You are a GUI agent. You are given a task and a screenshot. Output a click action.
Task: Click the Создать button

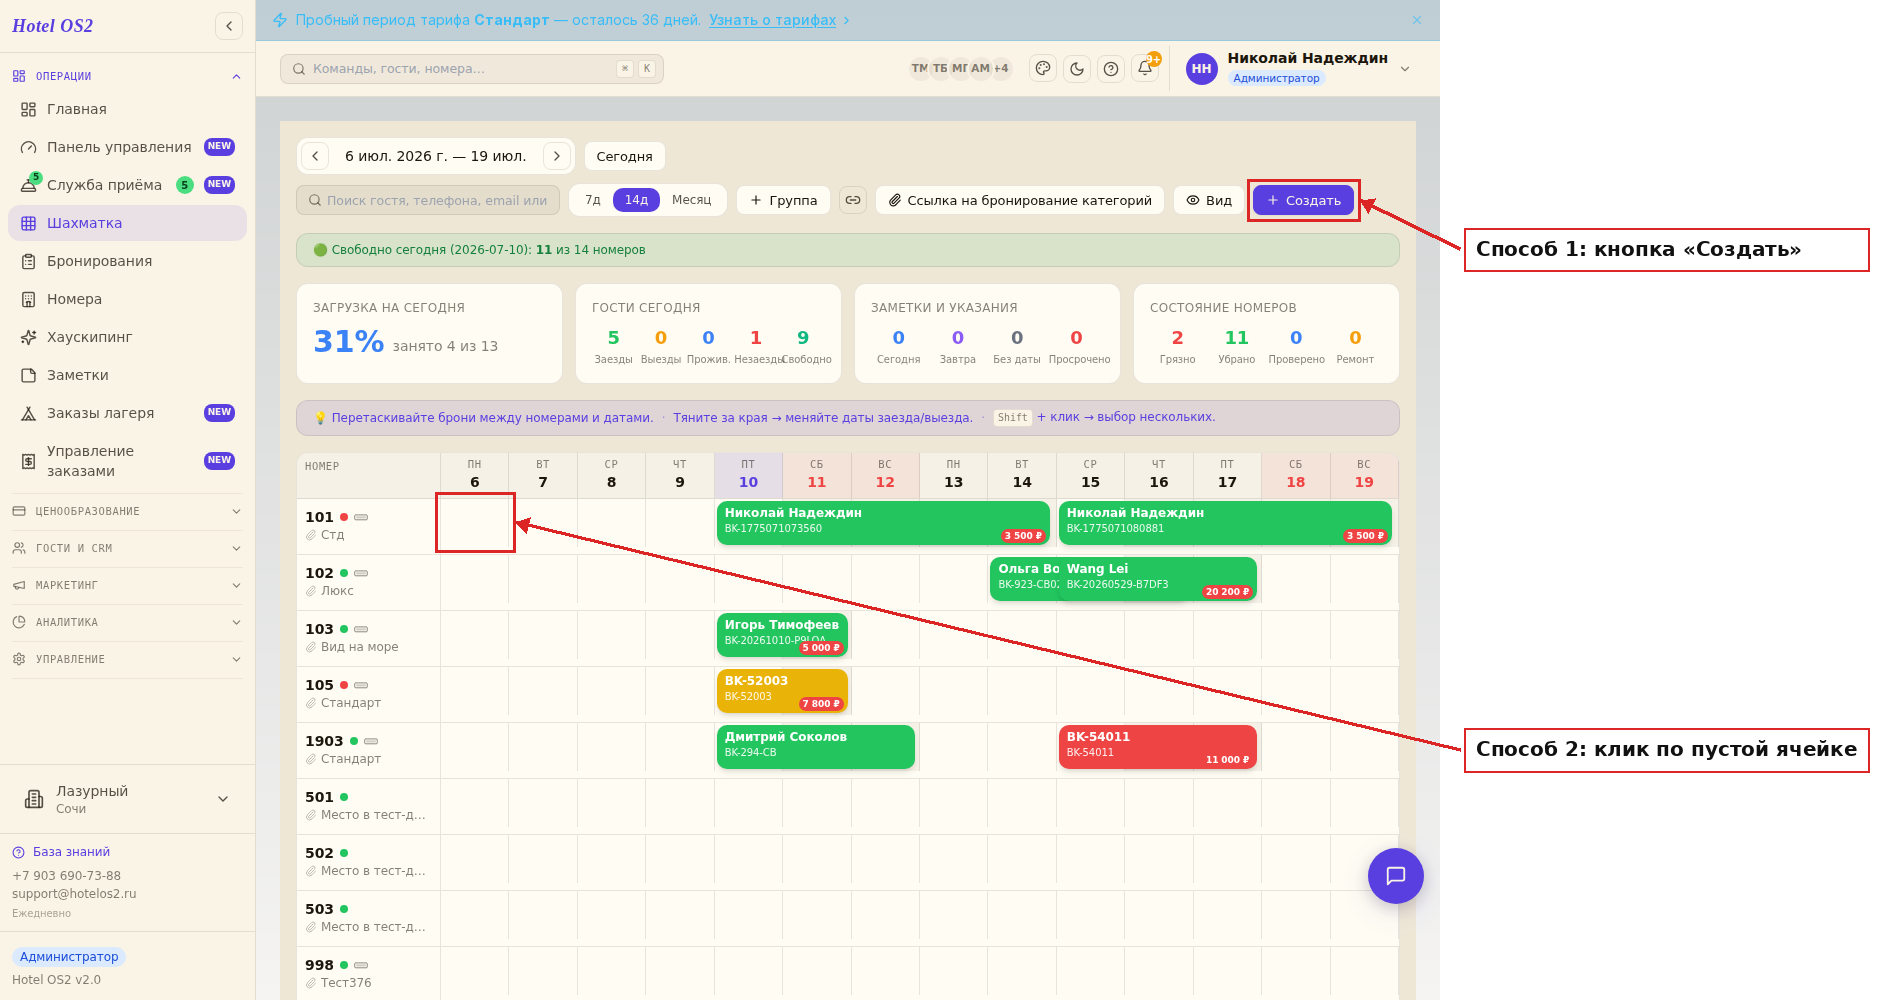(x=1303, y=200)
